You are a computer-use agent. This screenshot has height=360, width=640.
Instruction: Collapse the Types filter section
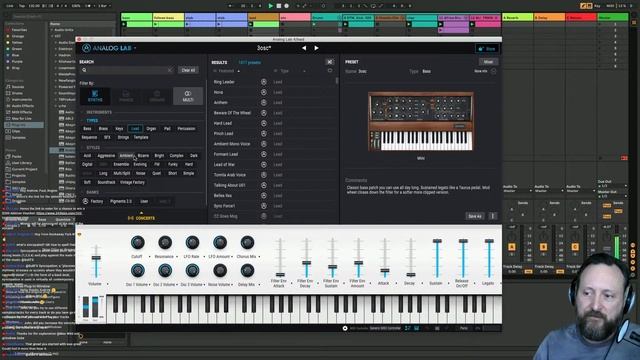[92, 121]
